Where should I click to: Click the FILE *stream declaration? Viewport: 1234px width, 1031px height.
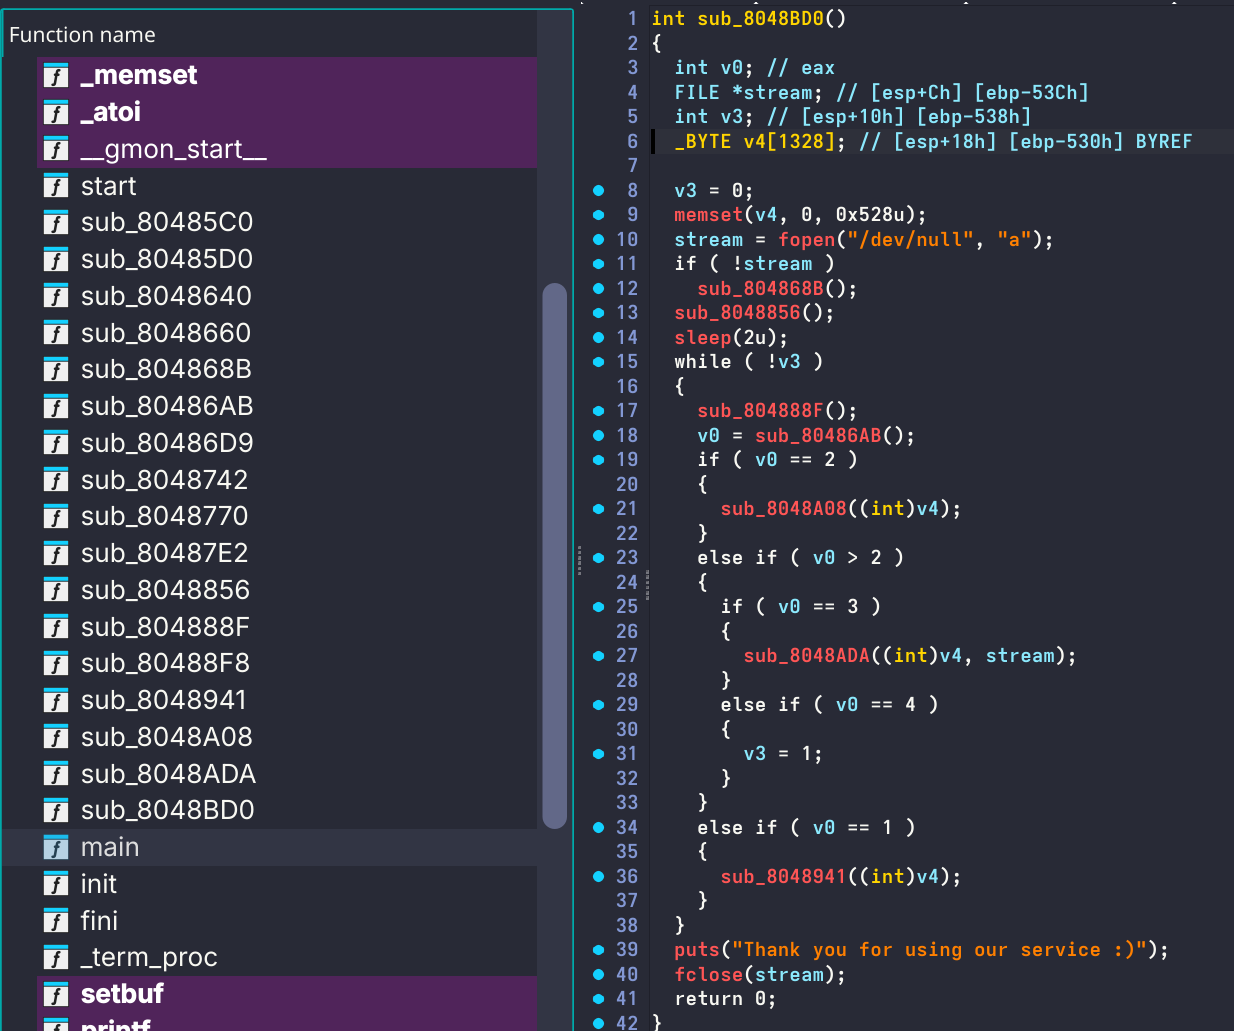748,93
